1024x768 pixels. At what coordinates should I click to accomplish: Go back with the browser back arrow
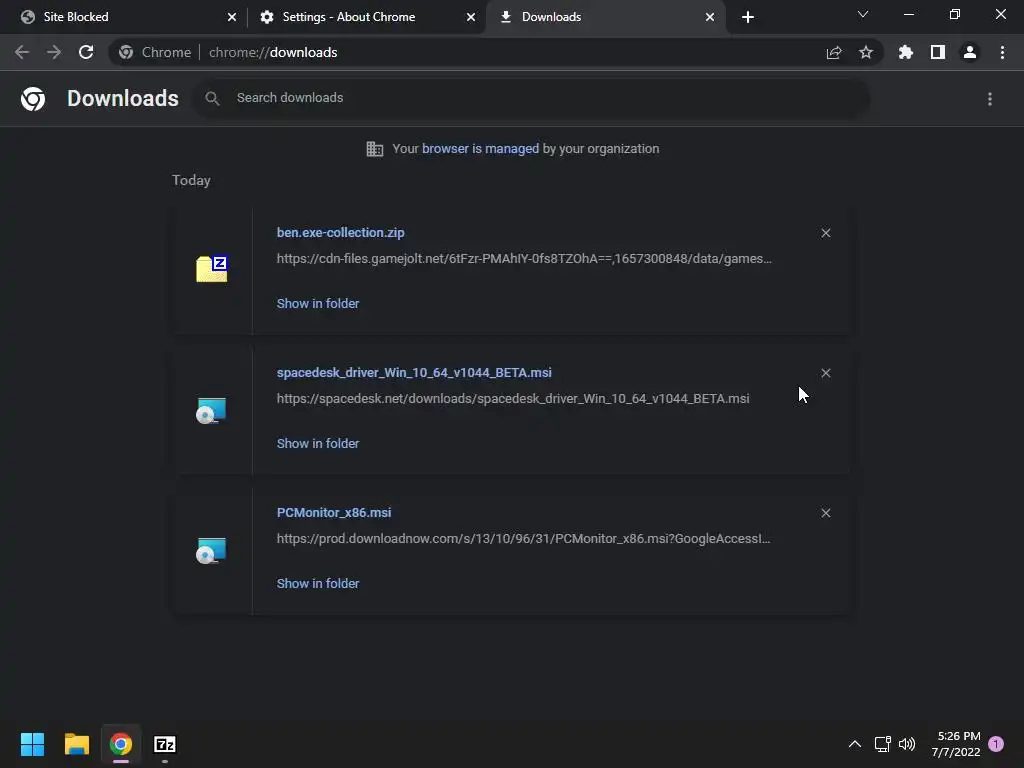click(x=22, y=52)
